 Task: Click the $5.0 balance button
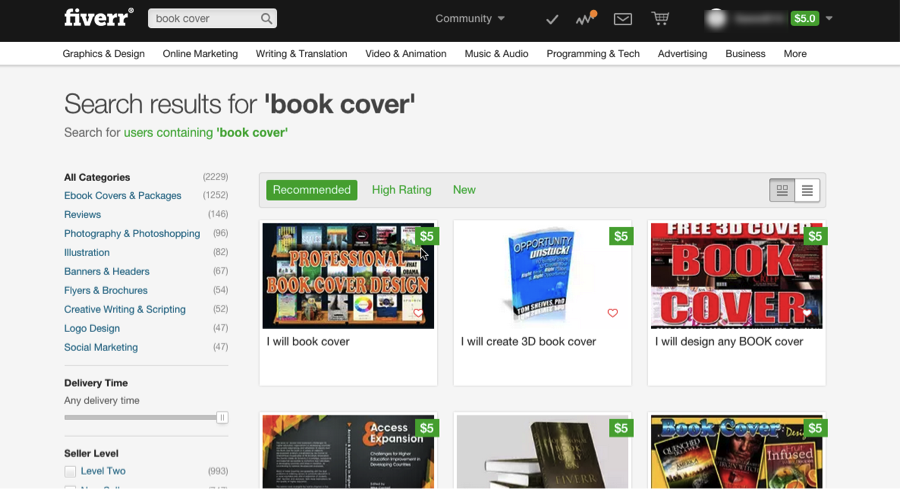tap(805, 18)
